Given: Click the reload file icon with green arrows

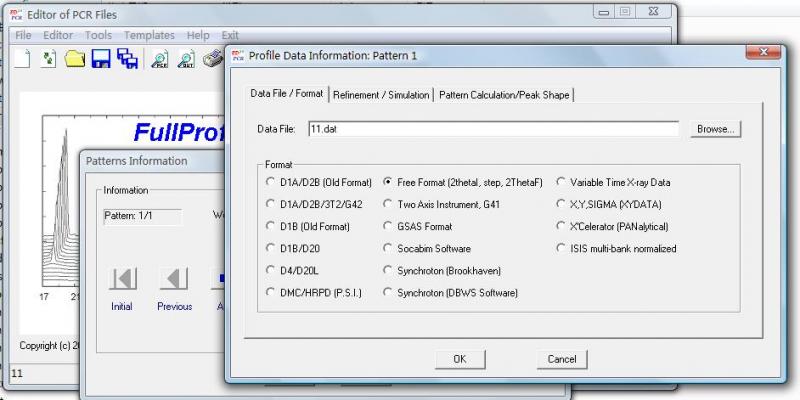Looking at the screenshot, I should point(48,58).
